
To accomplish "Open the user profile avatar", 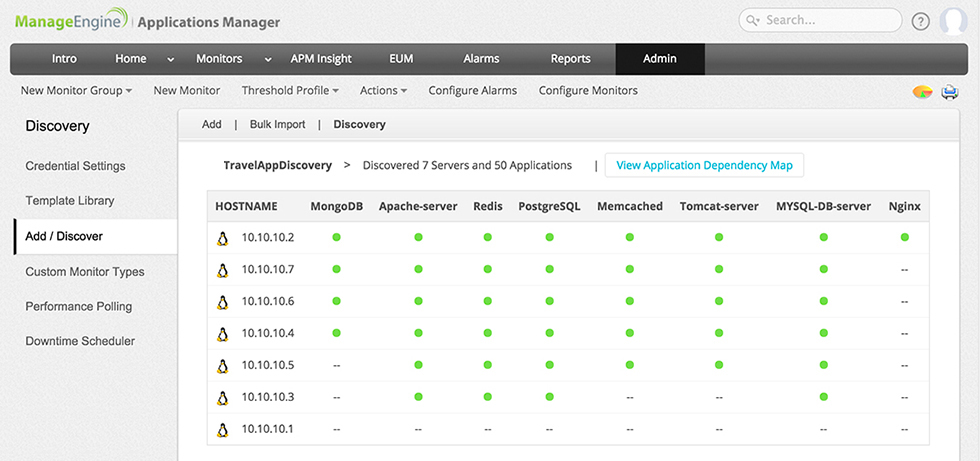I will 953,21.
